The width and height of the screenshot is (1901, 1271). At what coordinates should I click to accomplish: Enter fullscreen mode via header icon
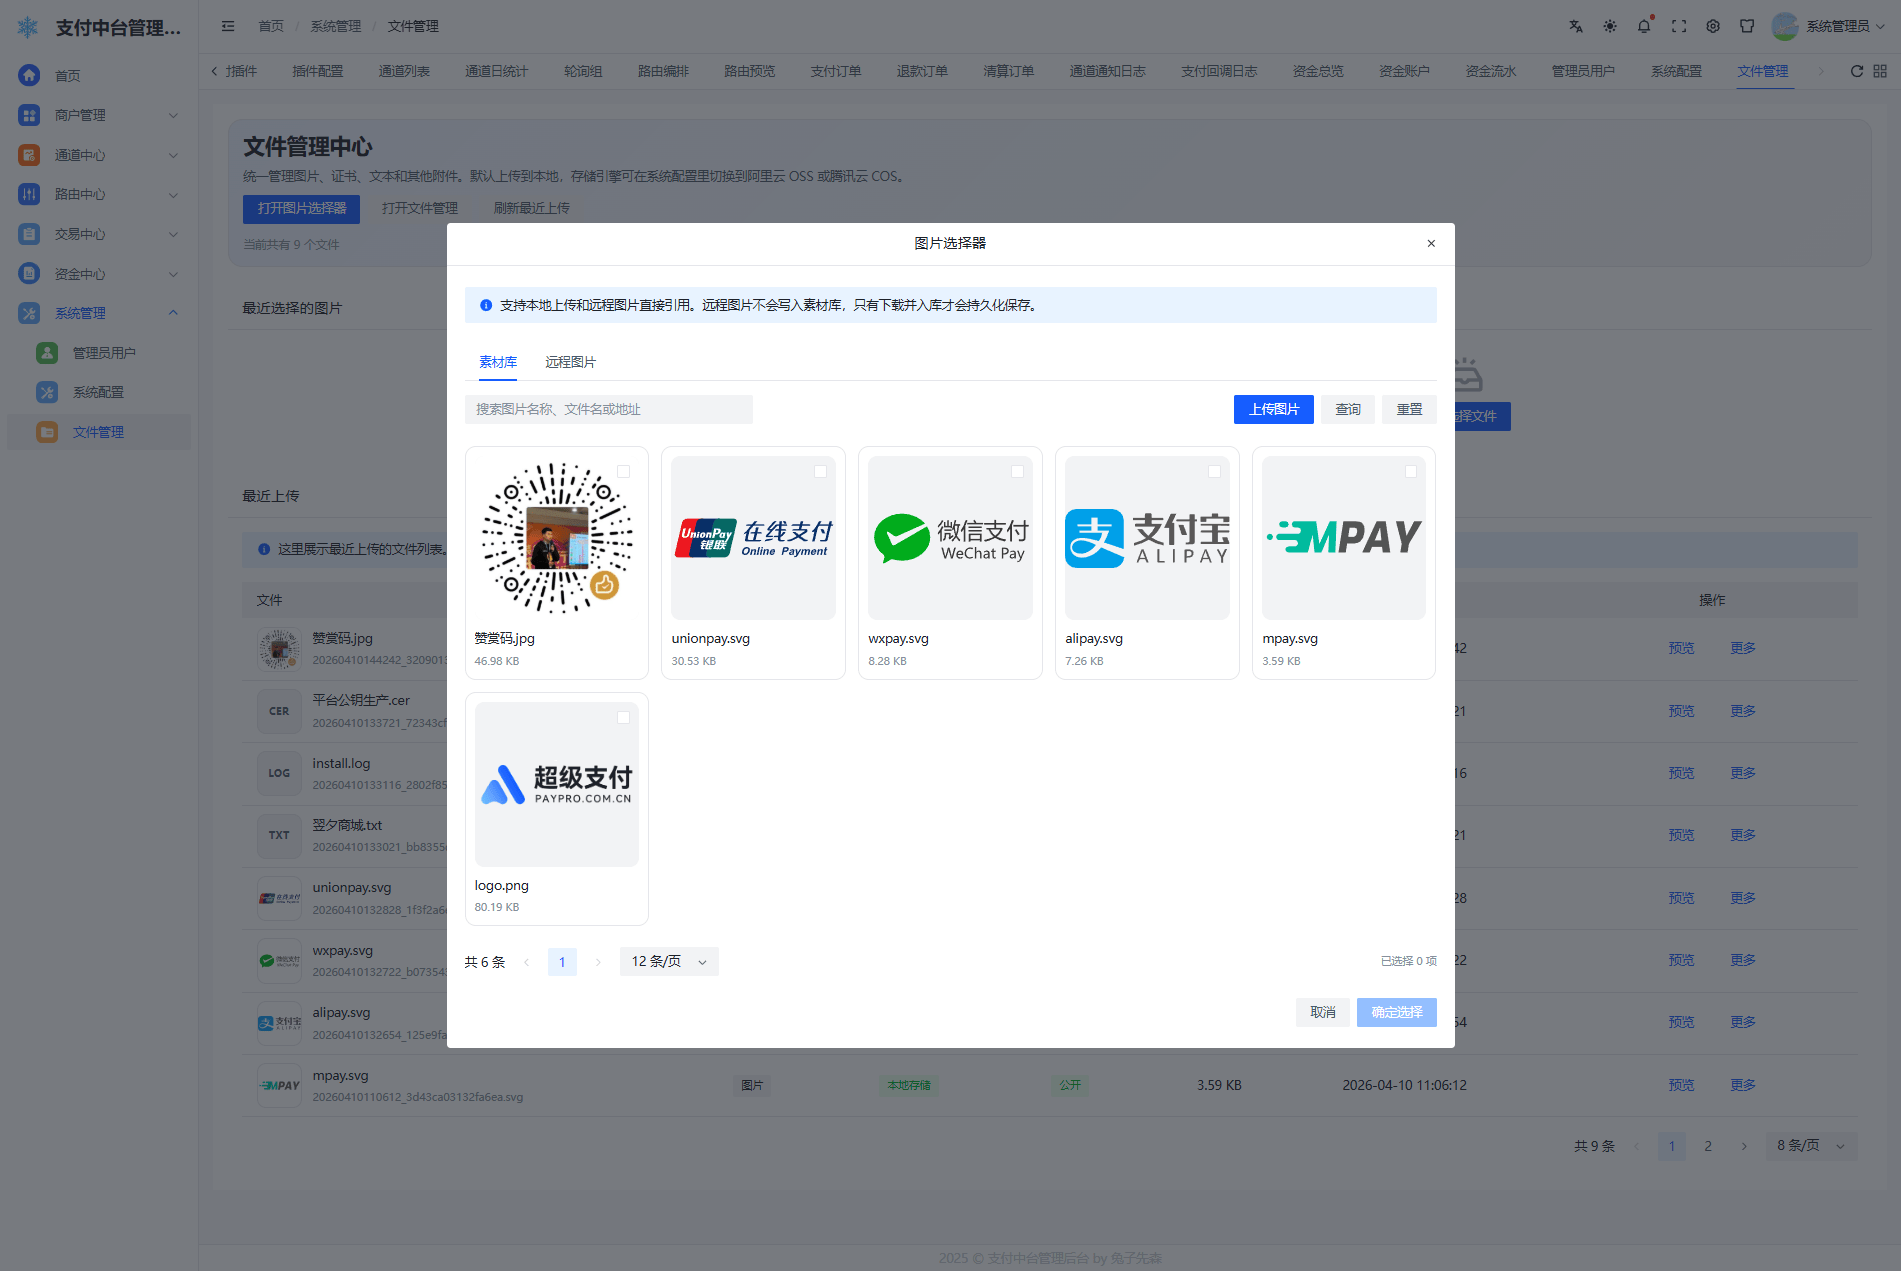tap(1679, 27)
